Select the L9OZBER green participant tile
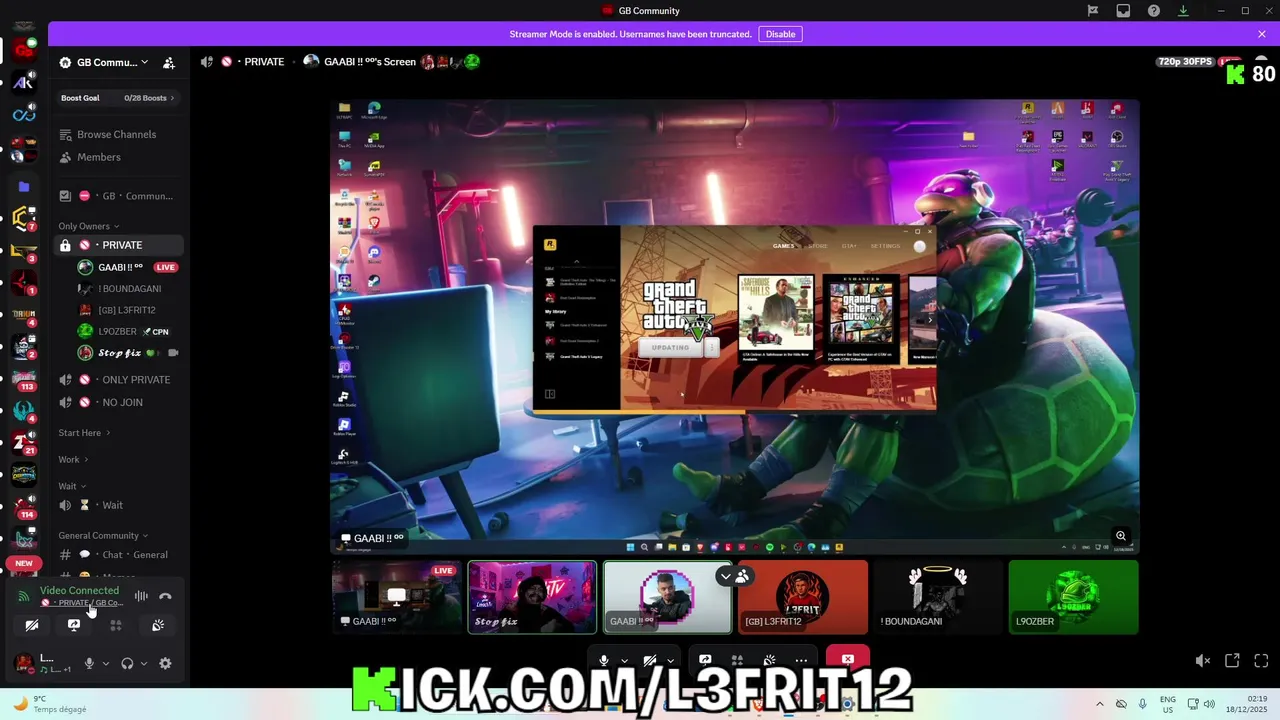This screenshot has height=720, width=1280. point(1073,597)
